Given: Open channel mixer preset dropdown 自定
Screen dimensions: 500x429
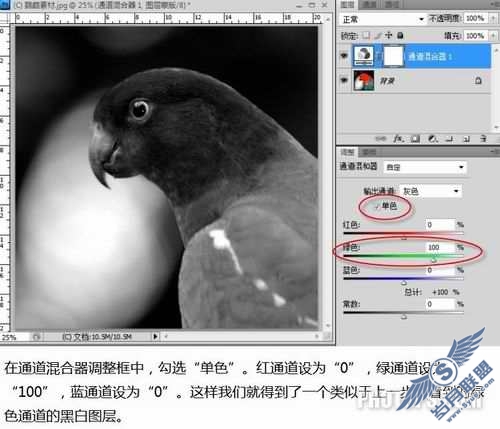Looking at the screenshot, I should click(425, 167).
